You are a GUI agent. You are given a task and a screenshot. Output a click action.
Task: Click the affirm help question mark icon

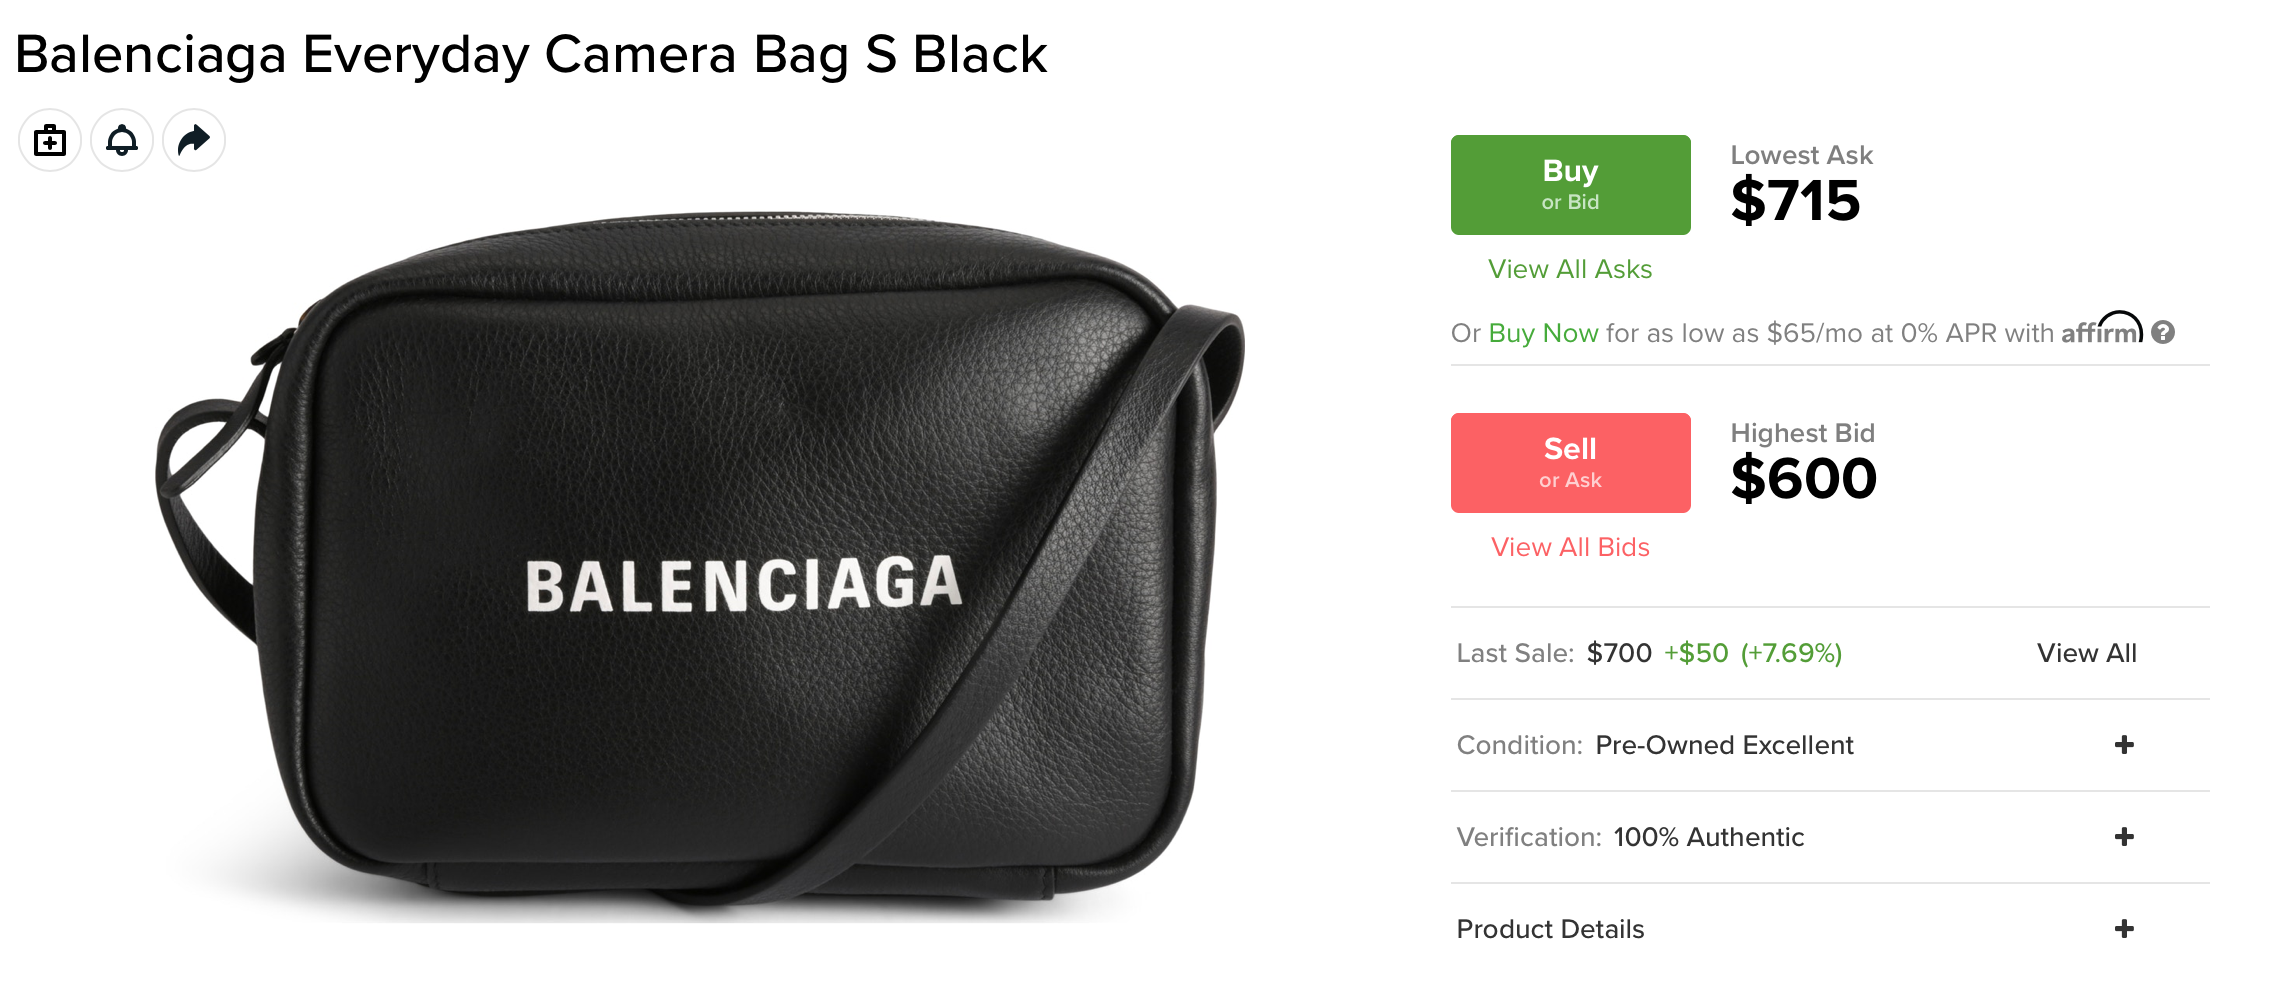[x=2163, y=332]
